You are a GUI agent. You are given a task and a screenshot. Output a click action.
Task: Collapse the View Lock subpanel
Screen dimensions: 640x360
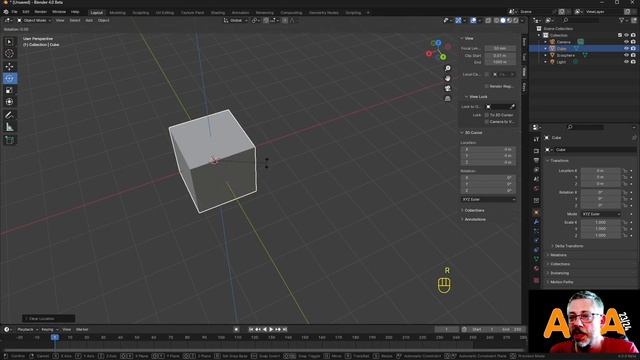pos(477,97)
